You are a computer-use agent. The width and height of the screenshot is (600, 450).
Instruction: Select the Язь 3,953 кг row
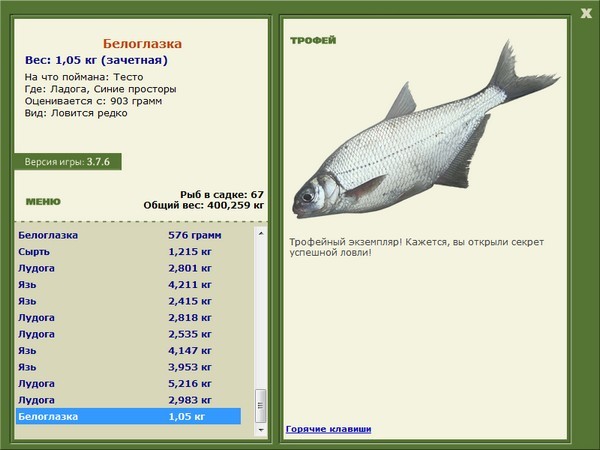coord(128,367)
